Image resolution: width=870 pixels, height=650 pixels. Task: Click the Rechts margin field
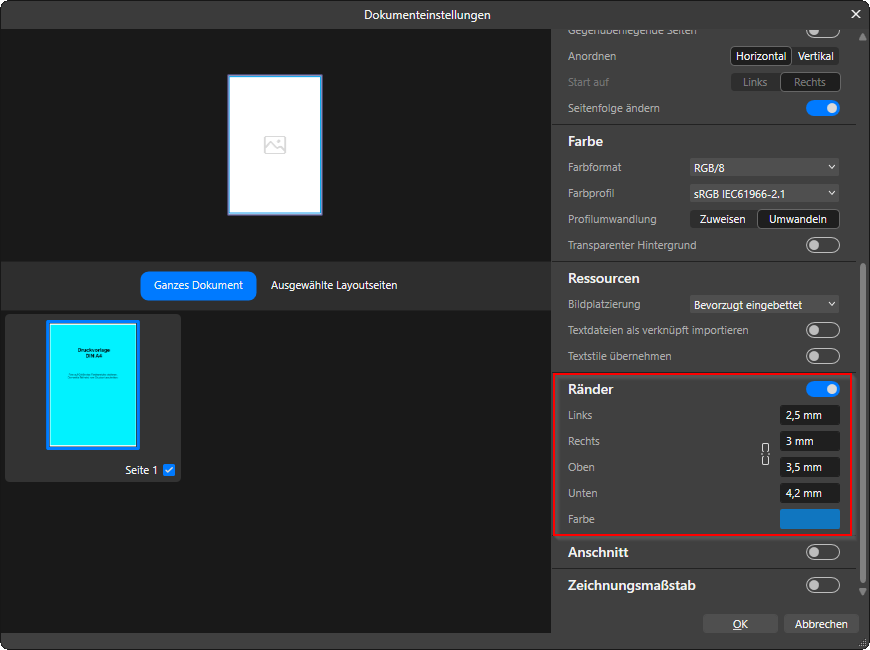tap(810, 441)
